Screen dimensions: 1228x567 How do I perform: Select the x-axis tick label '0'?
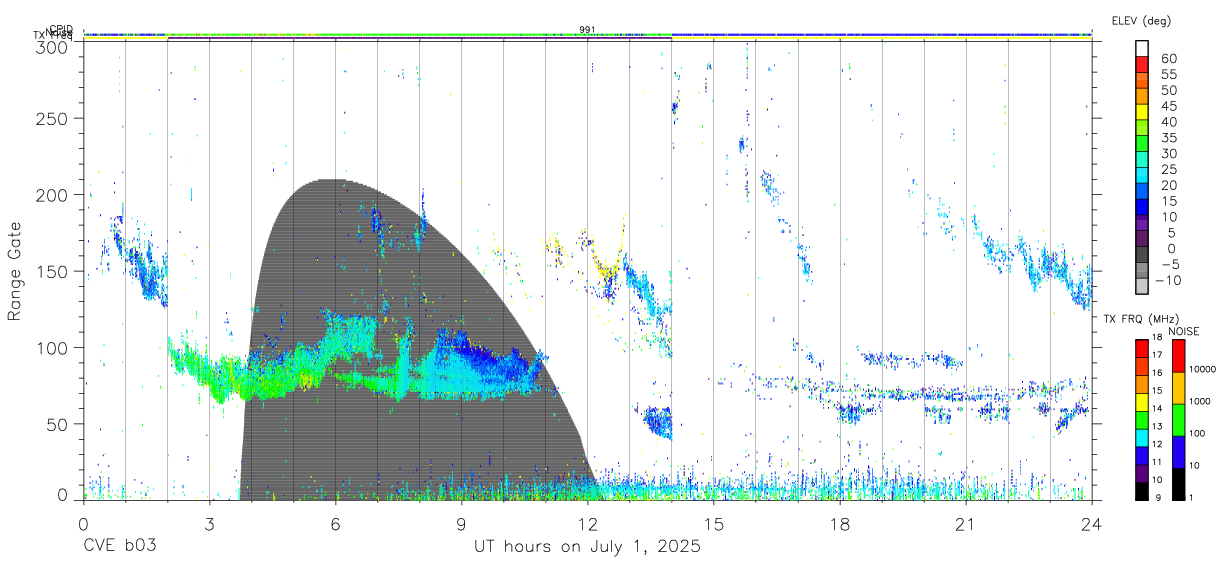pos(83,524)
